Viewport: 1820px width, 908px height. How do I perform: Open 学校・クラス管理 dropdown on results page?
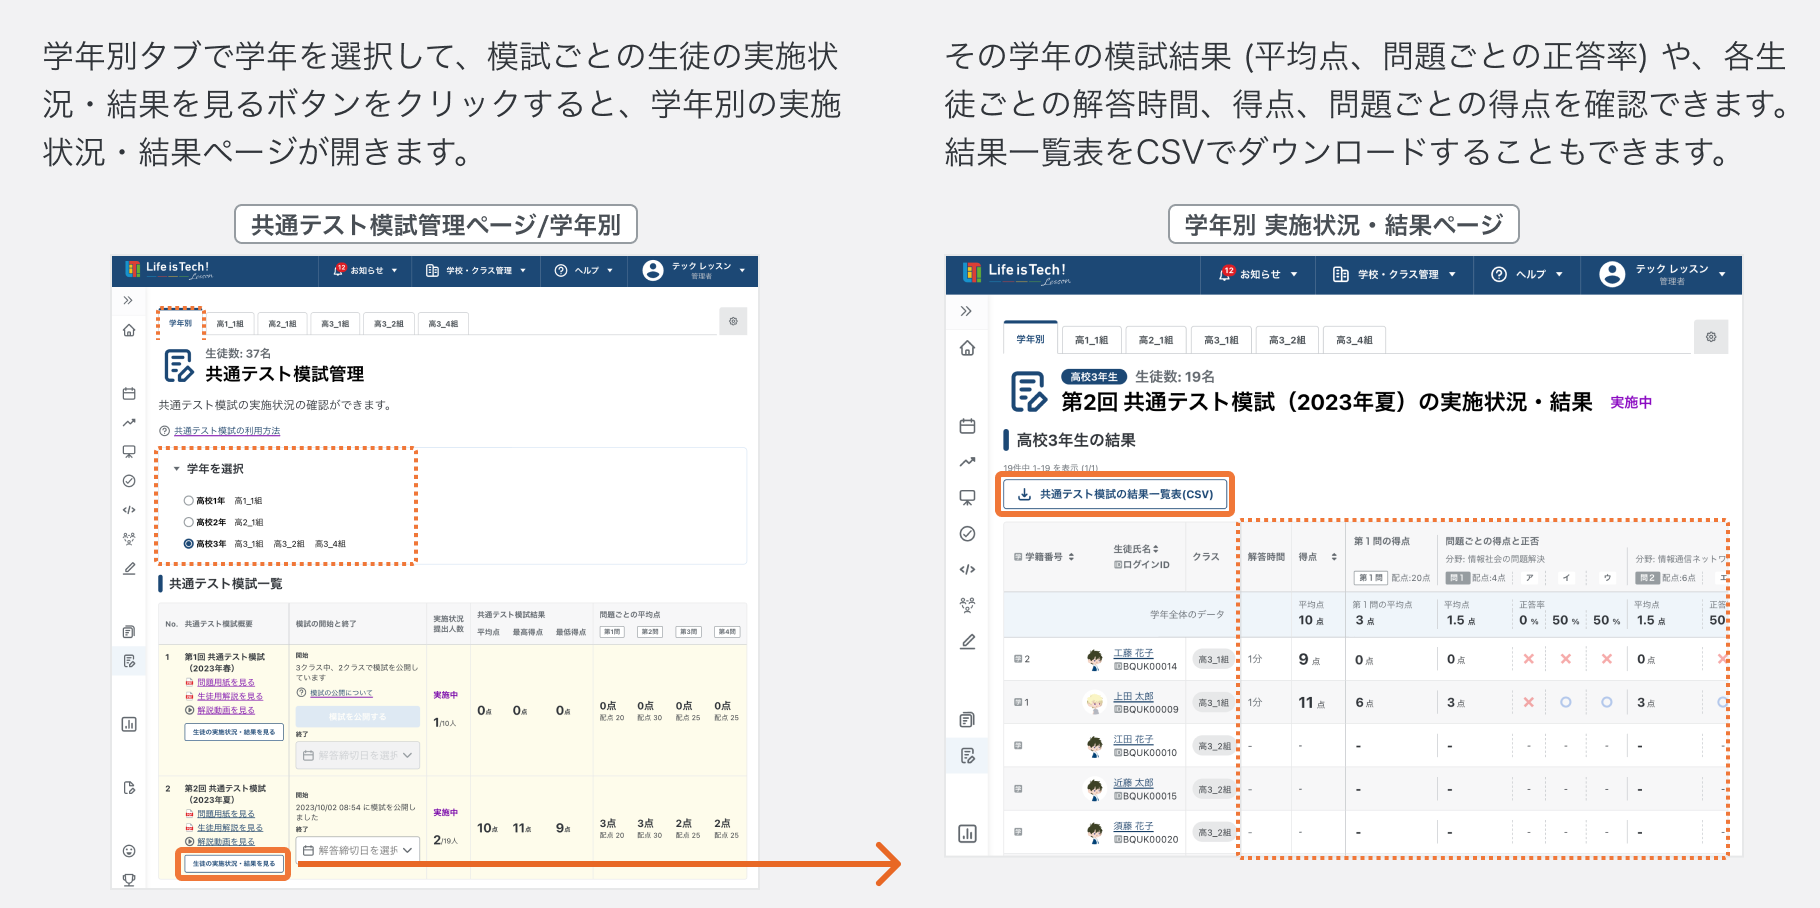coord(1394,274)
